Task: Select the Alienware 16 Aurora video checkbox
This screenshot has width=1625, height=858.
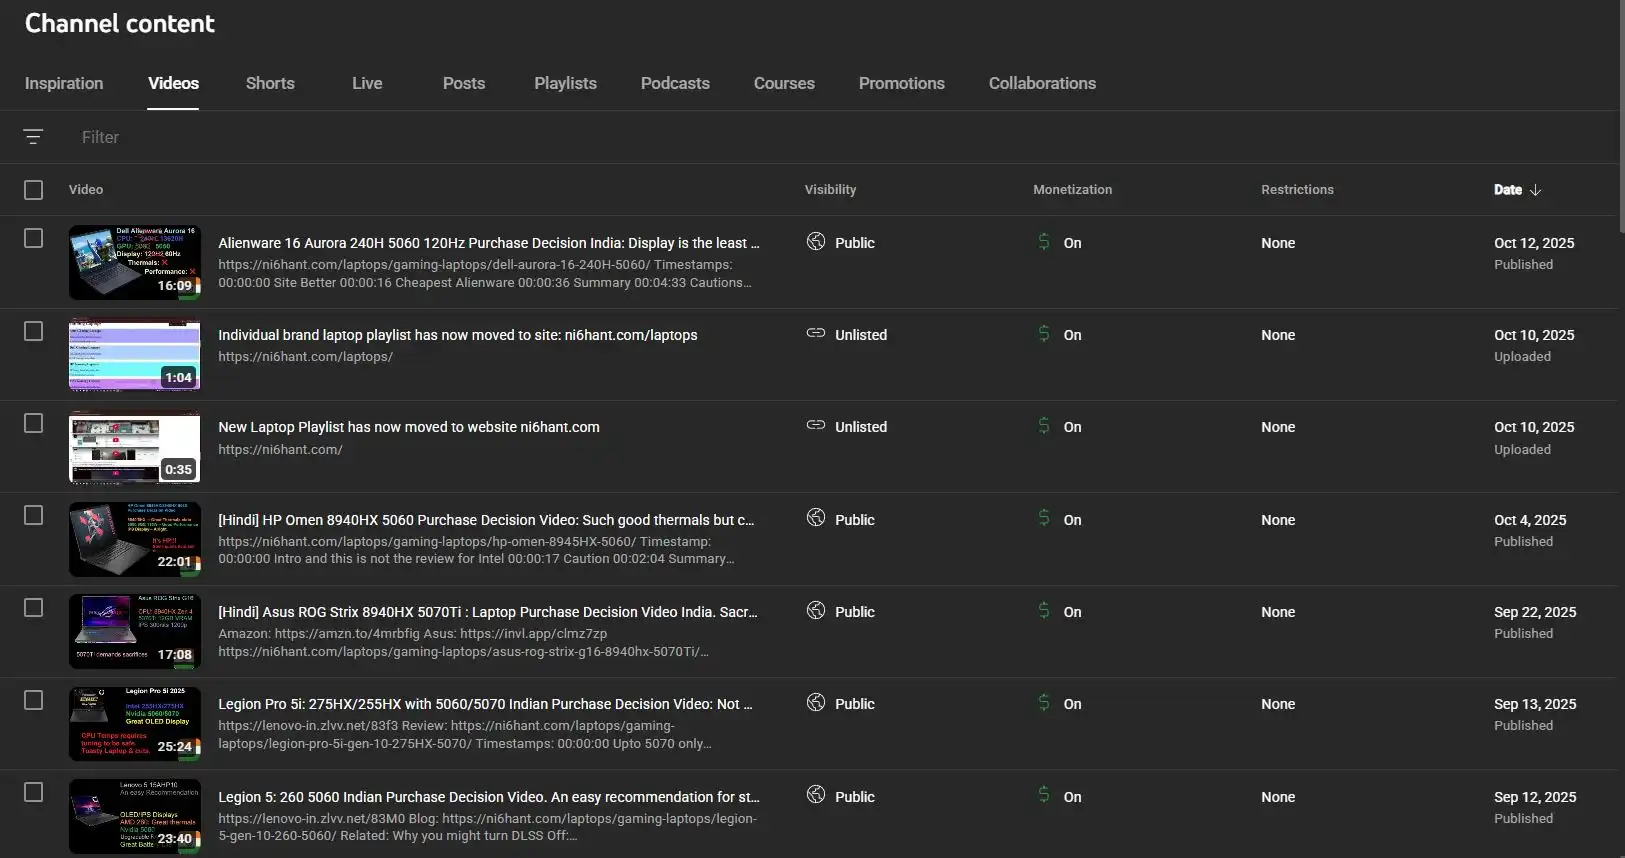Action: tap(34, 238)
